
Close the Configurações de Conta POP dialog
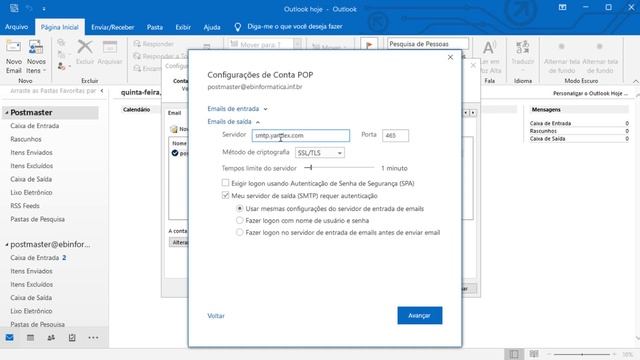[x=450, y=57]
